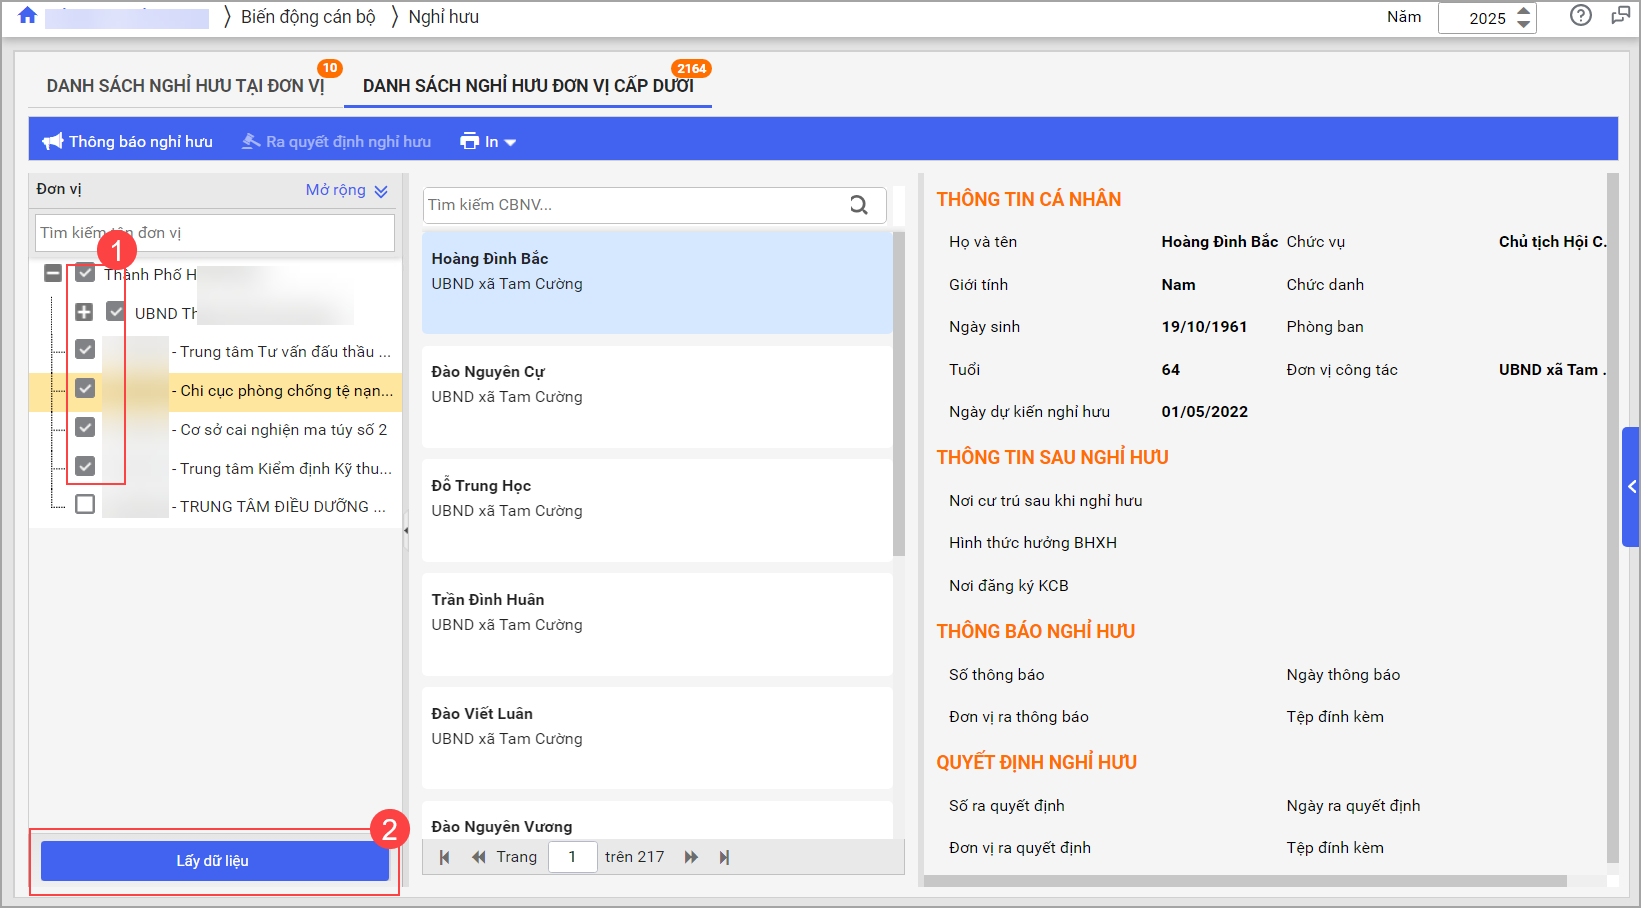Switch to Danh sách nghỉ hưu tại đơn vị tab
Image resolution: width=1641 pixels, height=908 pixels.
point(185,86)
